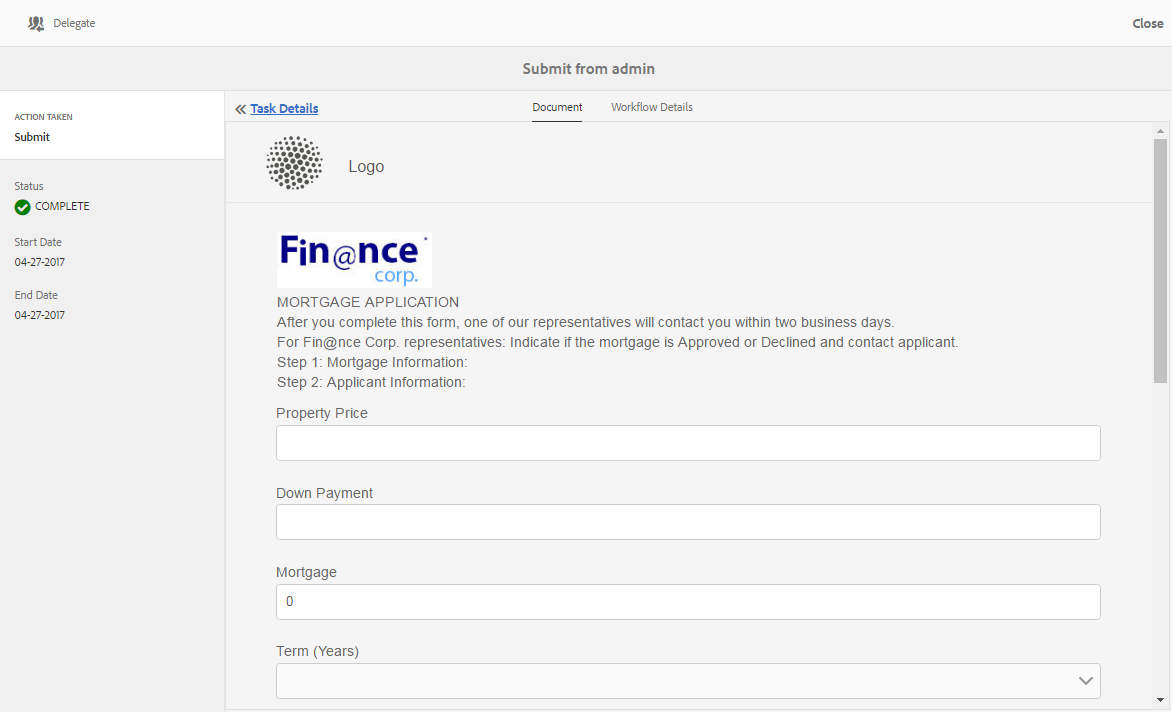The height and width of the screenshot is (712, 1172).
Task: Click the vertical scrollbar thumb
Action: pyautogui.click(x=1160, y=261)
